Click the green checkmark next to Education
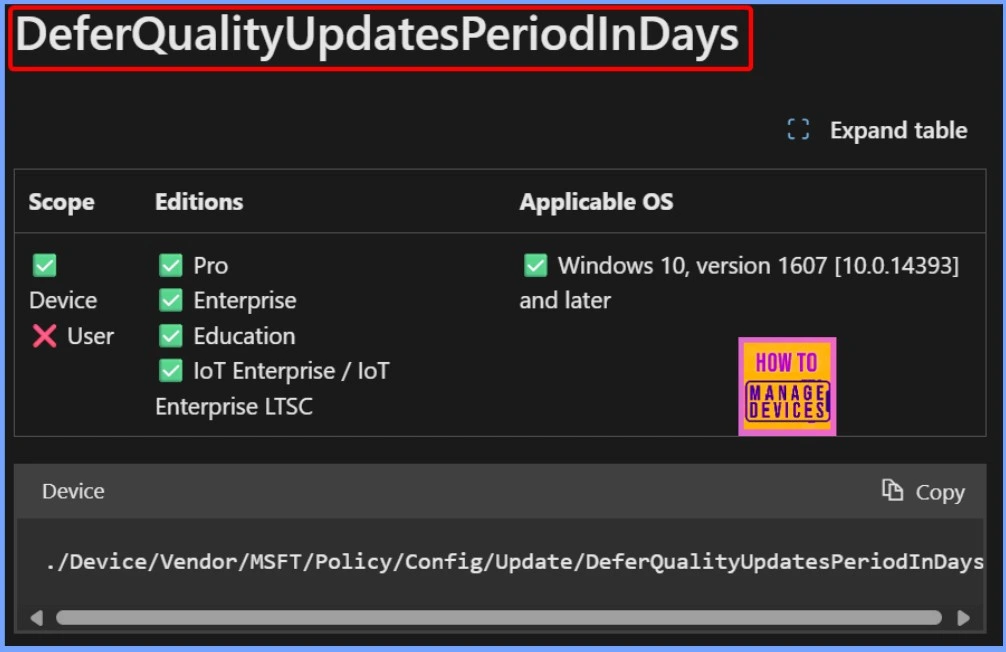1006x652 pixels. (x=170, y=336)
